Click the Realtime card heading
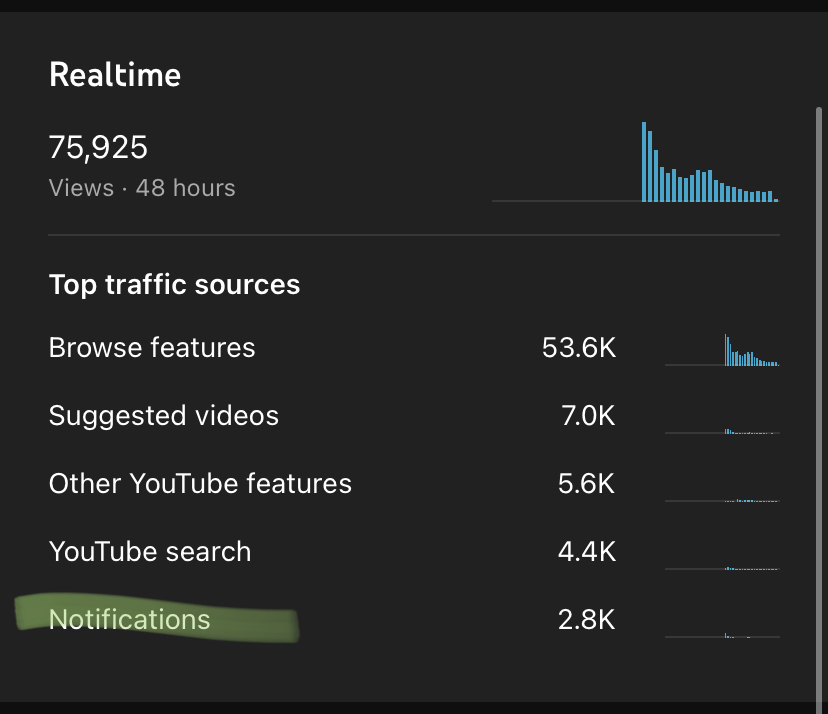 tap(115, 74)
